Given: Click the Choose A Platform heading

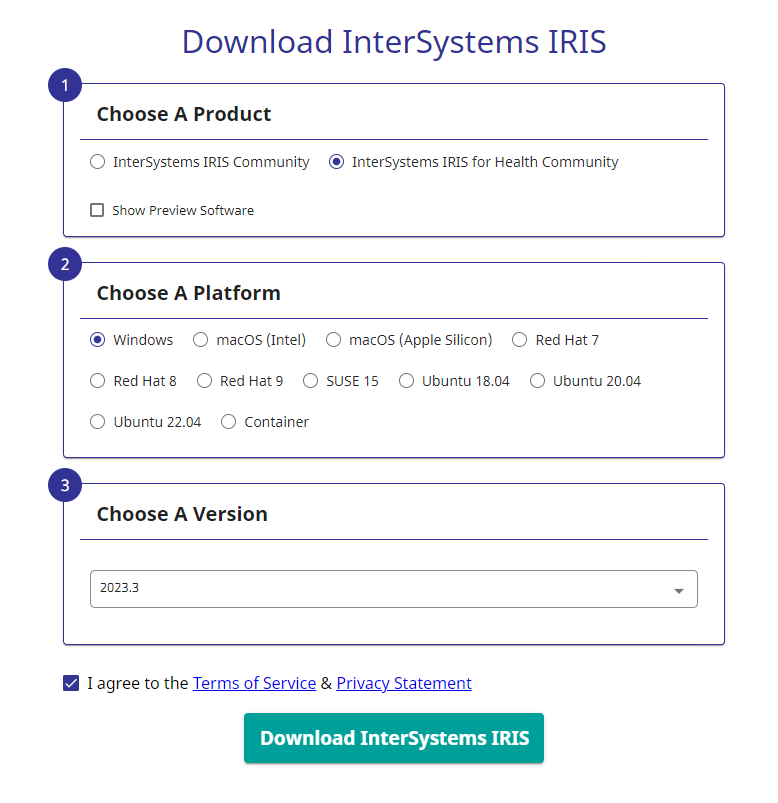Looking at the screenshot, I should pos(188,293).
